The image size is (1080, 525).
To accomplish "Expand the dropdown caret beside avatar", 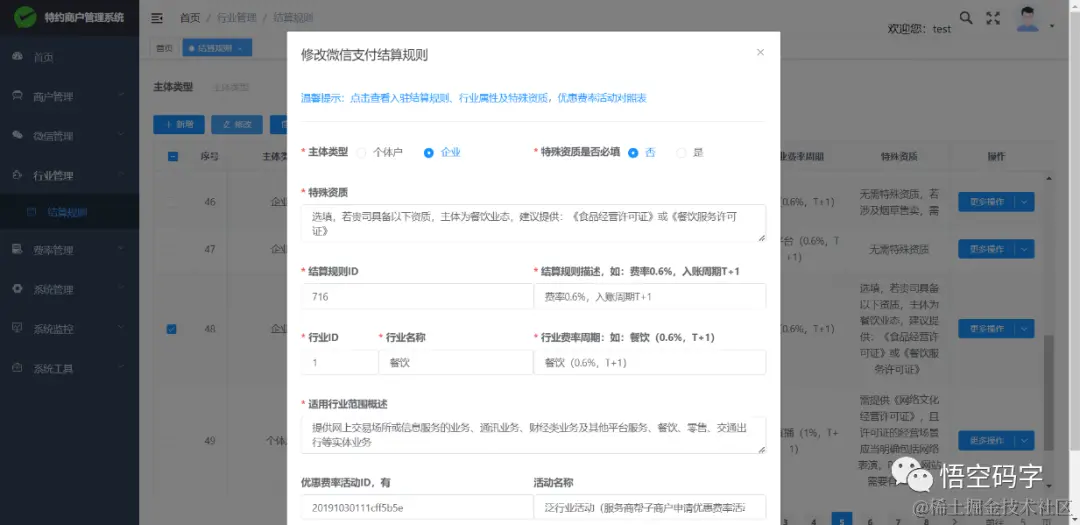I will click(1052, 26).
